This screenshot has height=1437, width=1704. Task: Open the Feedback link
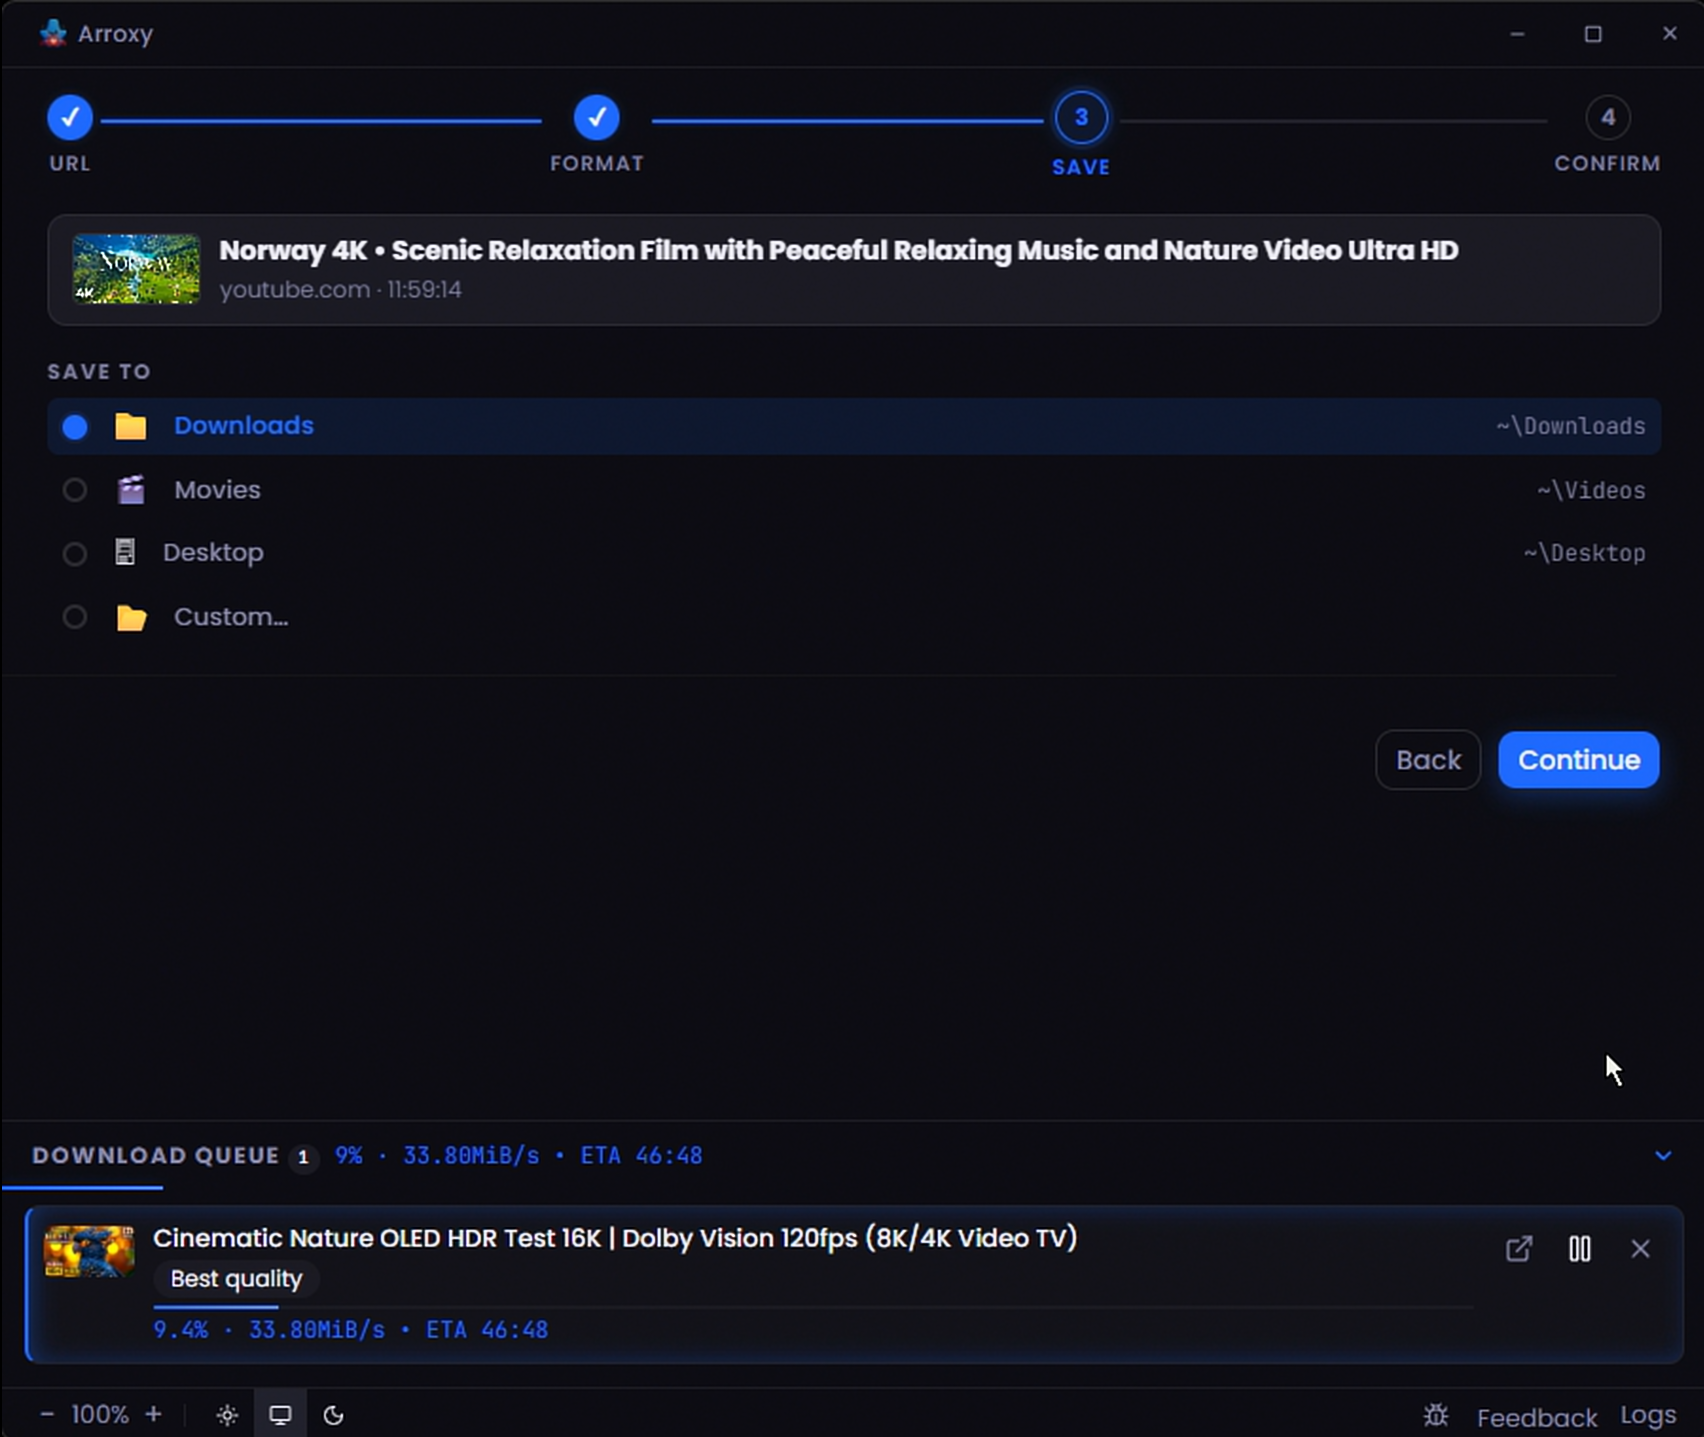coord(1537,1417)
